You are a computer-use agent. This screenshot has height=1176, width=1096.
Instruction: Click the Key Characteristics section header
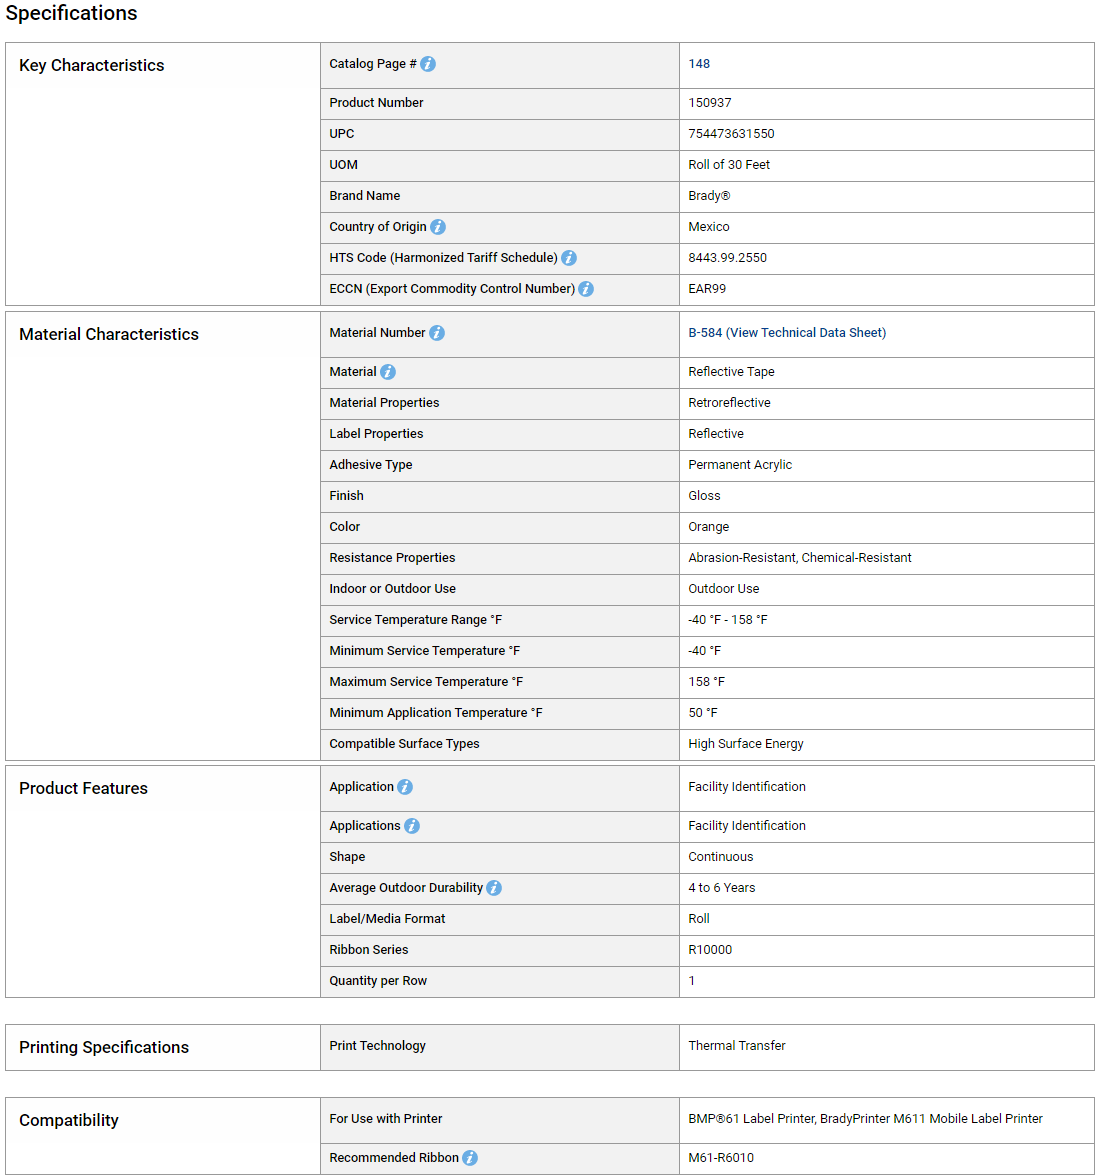pyautogui.click(x=92, y=65)
